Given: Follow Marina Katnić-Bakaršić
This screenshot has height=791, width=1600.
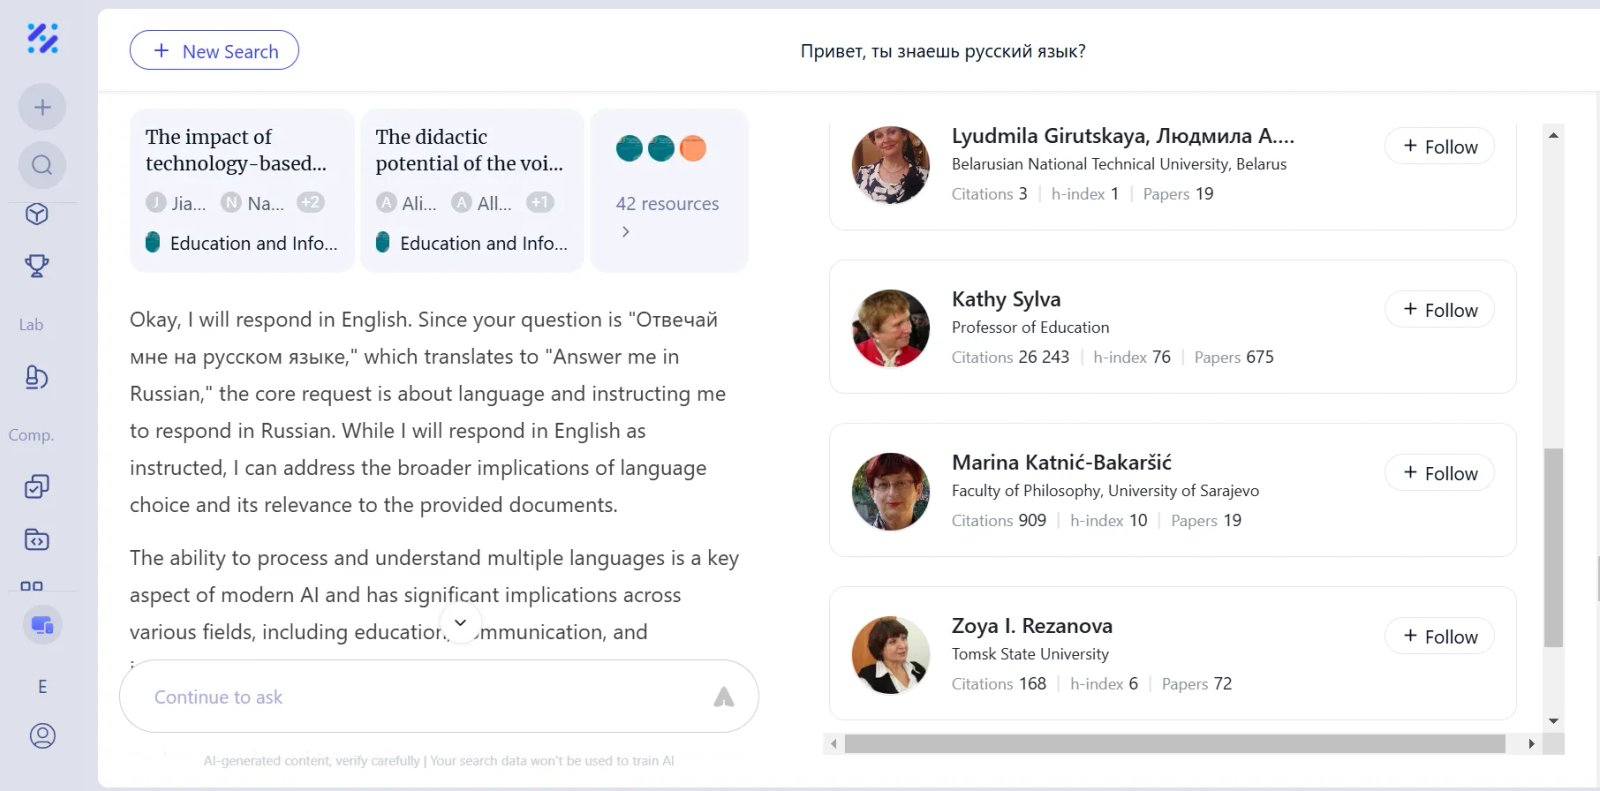Looking at the screenshot, I should pyautogui.click(x=1440, y=472).
